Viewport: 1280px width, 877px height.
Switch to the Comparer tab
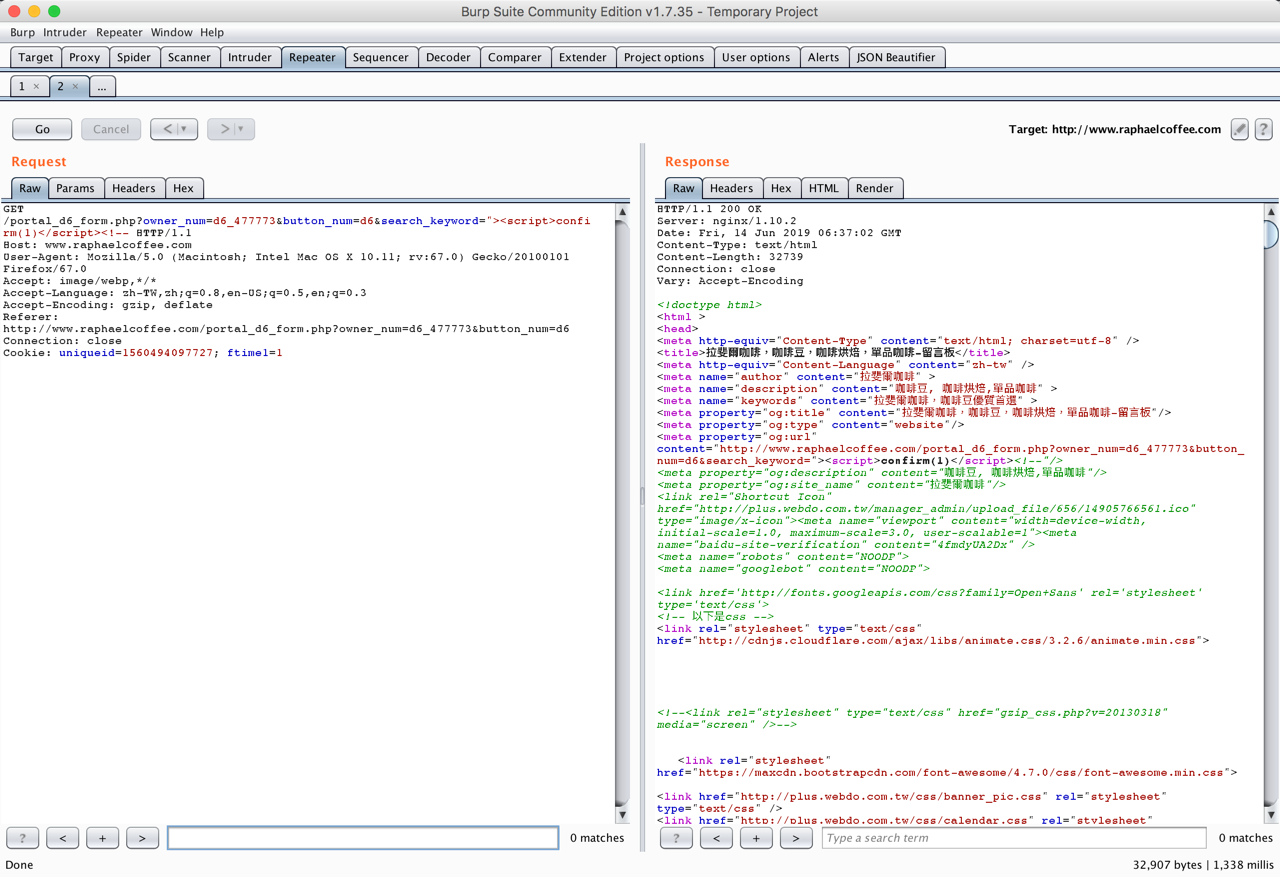[515, 57]
